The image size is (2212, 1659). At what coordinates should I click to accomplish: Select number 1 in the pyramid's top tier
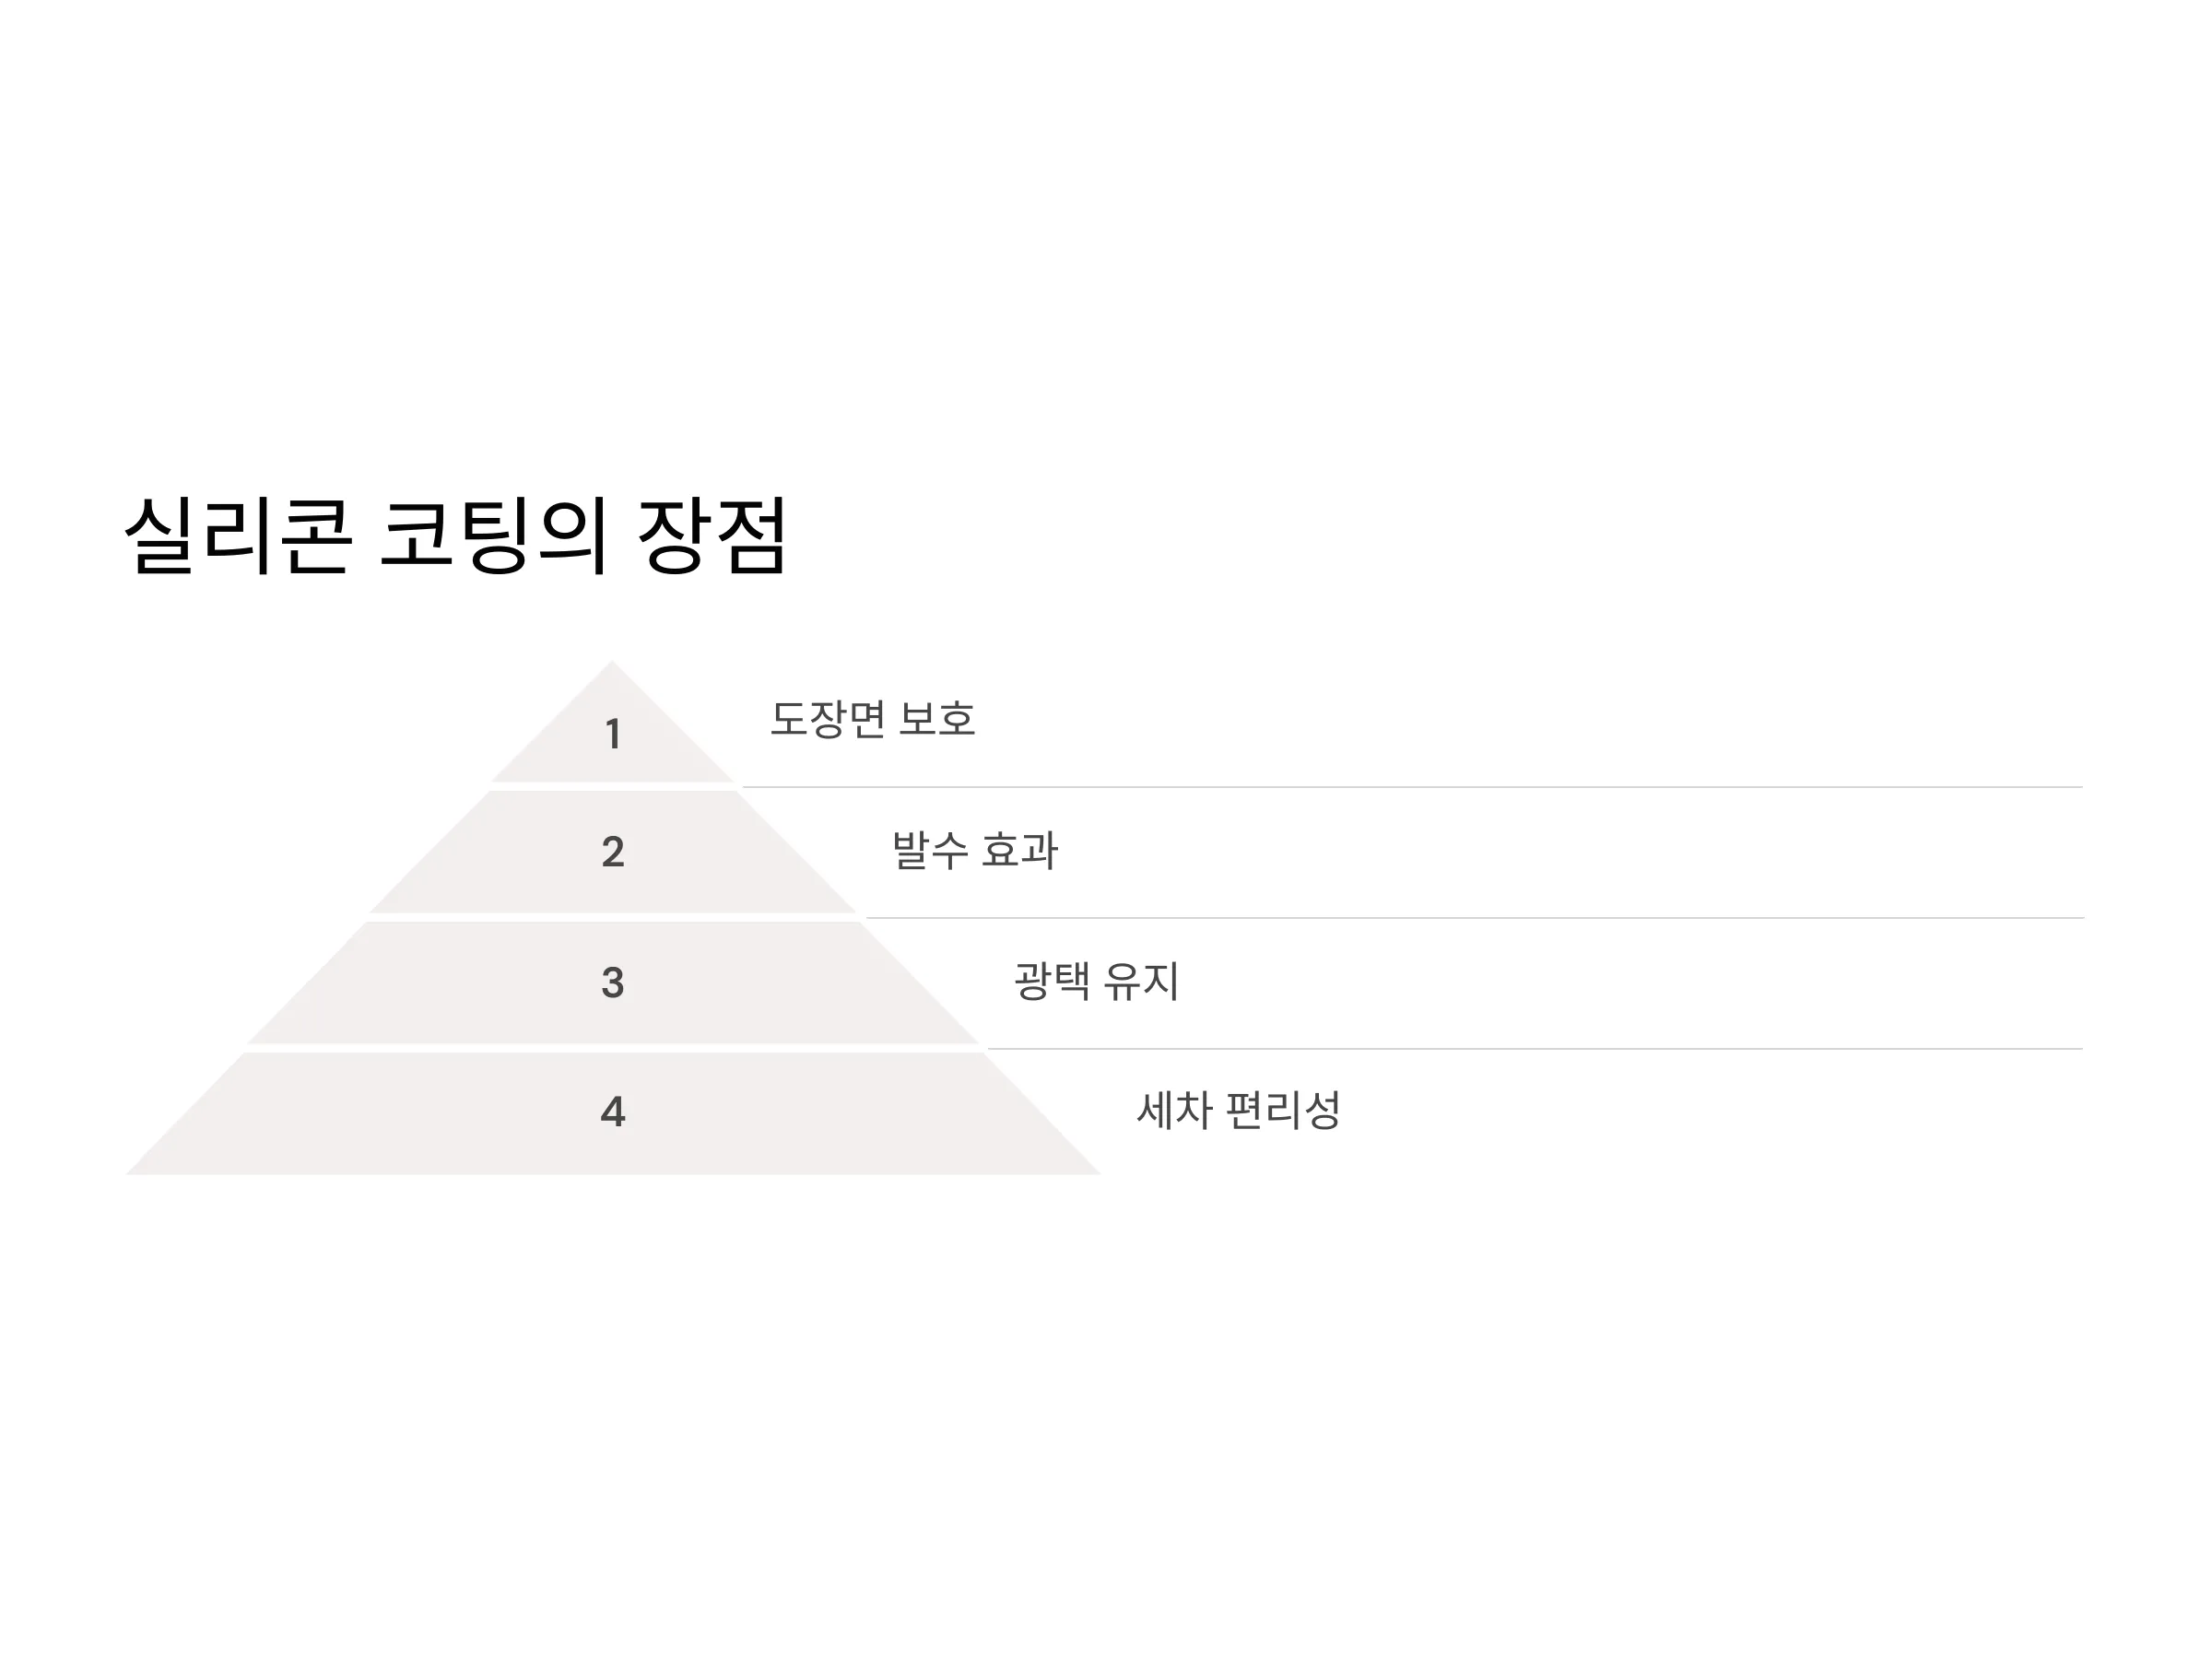point(613,734)
